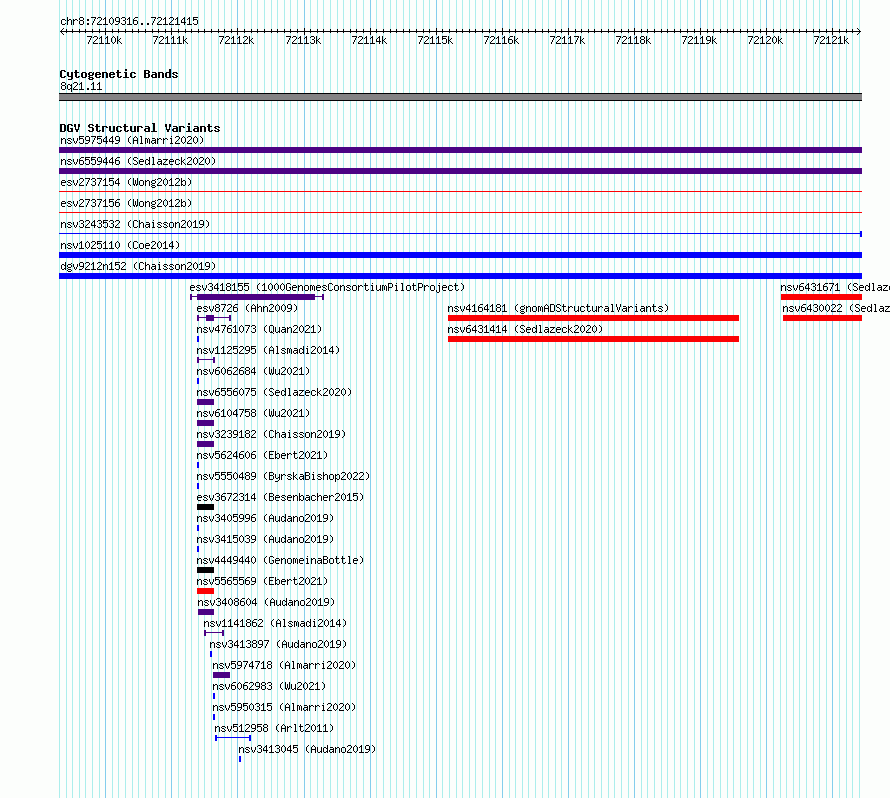Open nsv5624606 (Ebert2021) variant
890x798 pixels.
pos(262,455)
